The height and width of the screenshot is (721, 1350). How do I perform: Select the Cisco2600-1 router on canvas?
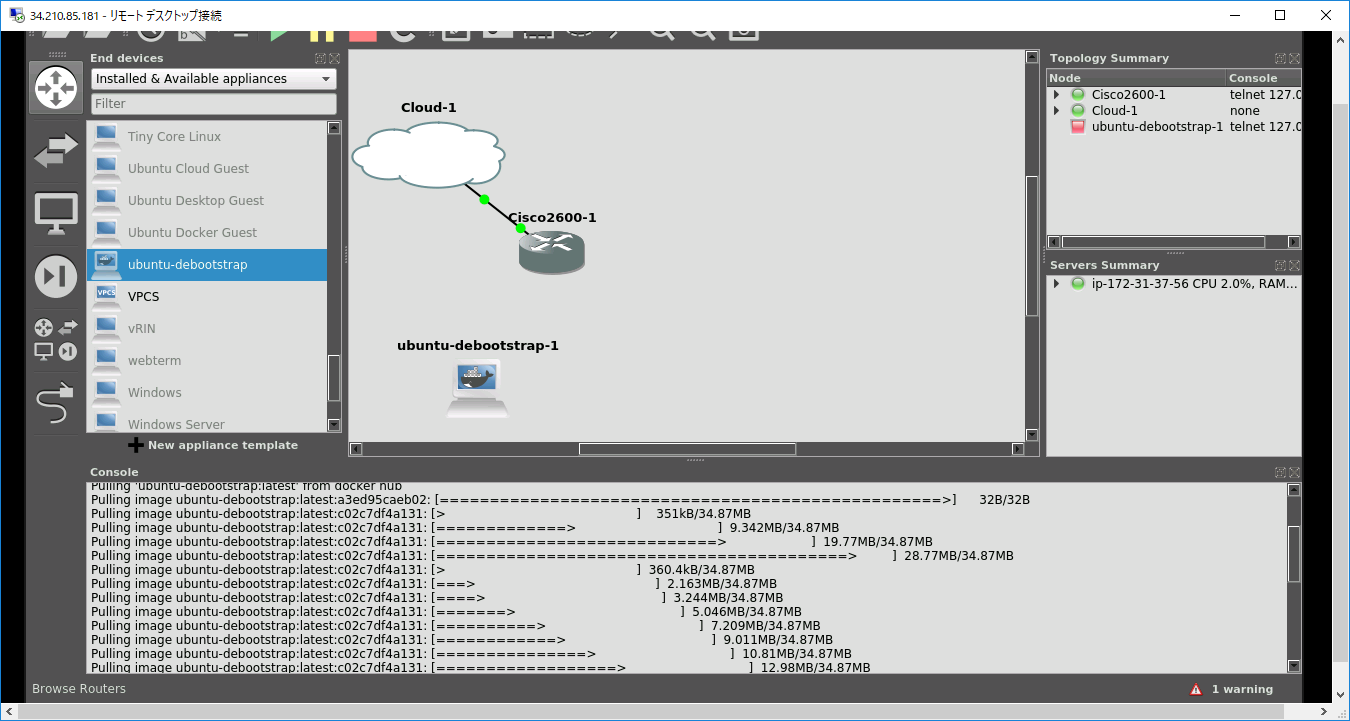(x=551, y=252)
